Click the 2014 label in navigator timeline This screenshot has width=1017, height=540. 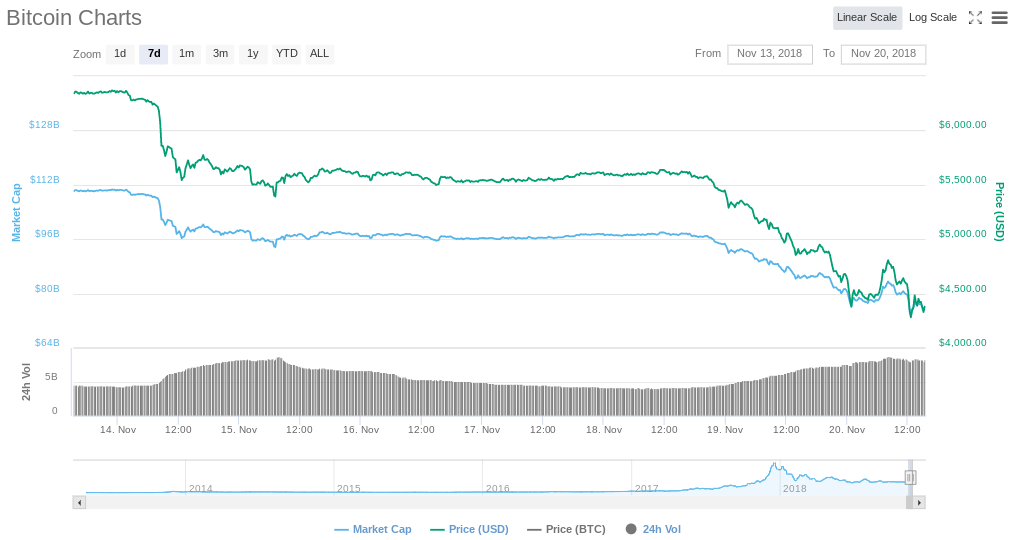[x=200, y=488]
